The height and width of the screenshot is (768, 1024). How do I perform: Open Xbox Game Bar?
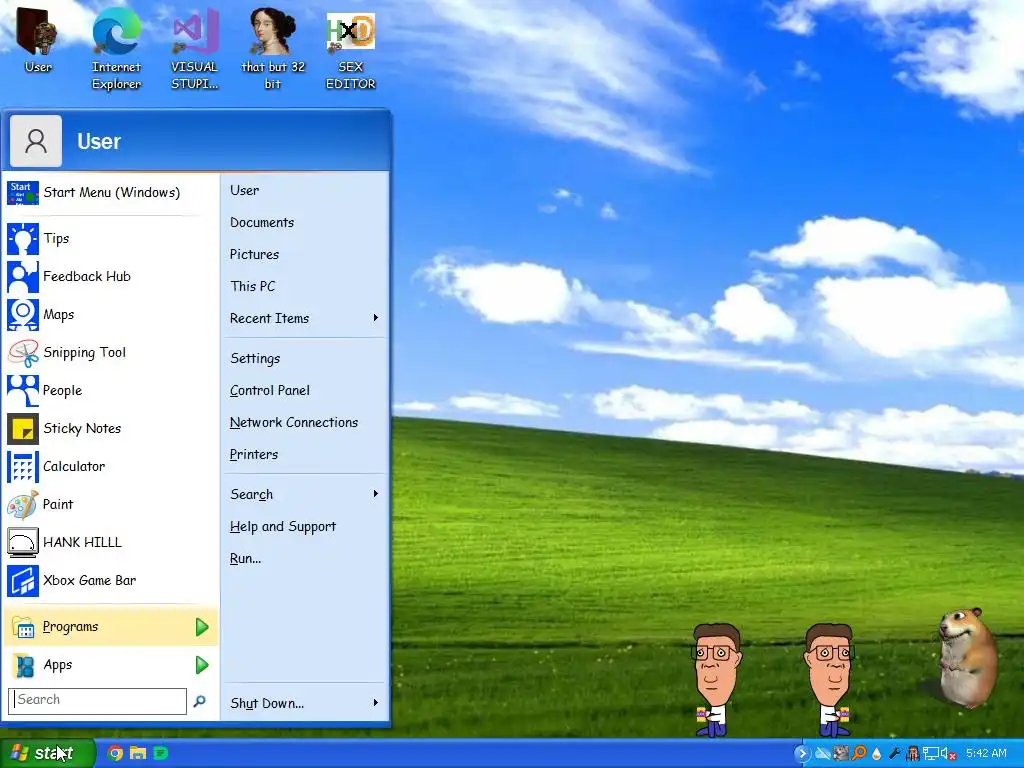[x=110, y=580]
